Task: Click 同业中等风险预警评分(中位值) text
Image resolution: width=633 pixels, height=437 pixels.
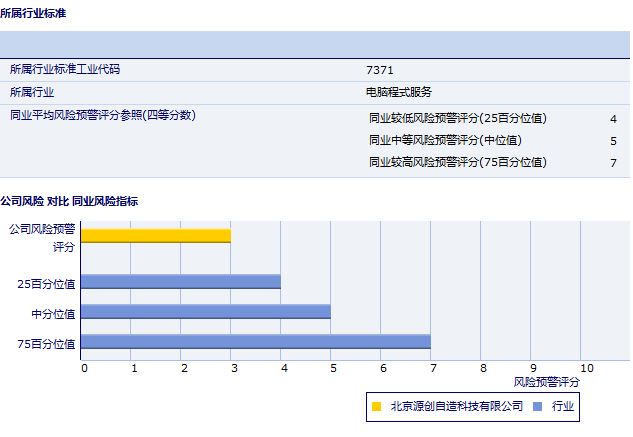Action: 445,140
